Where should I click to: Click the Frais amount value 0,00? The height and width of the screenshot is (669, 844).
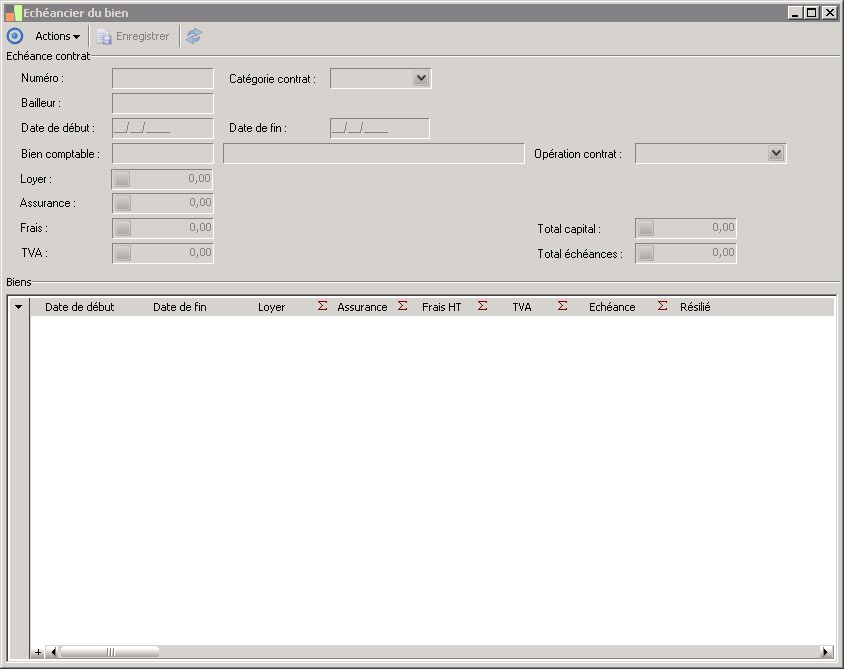[200, 228]
